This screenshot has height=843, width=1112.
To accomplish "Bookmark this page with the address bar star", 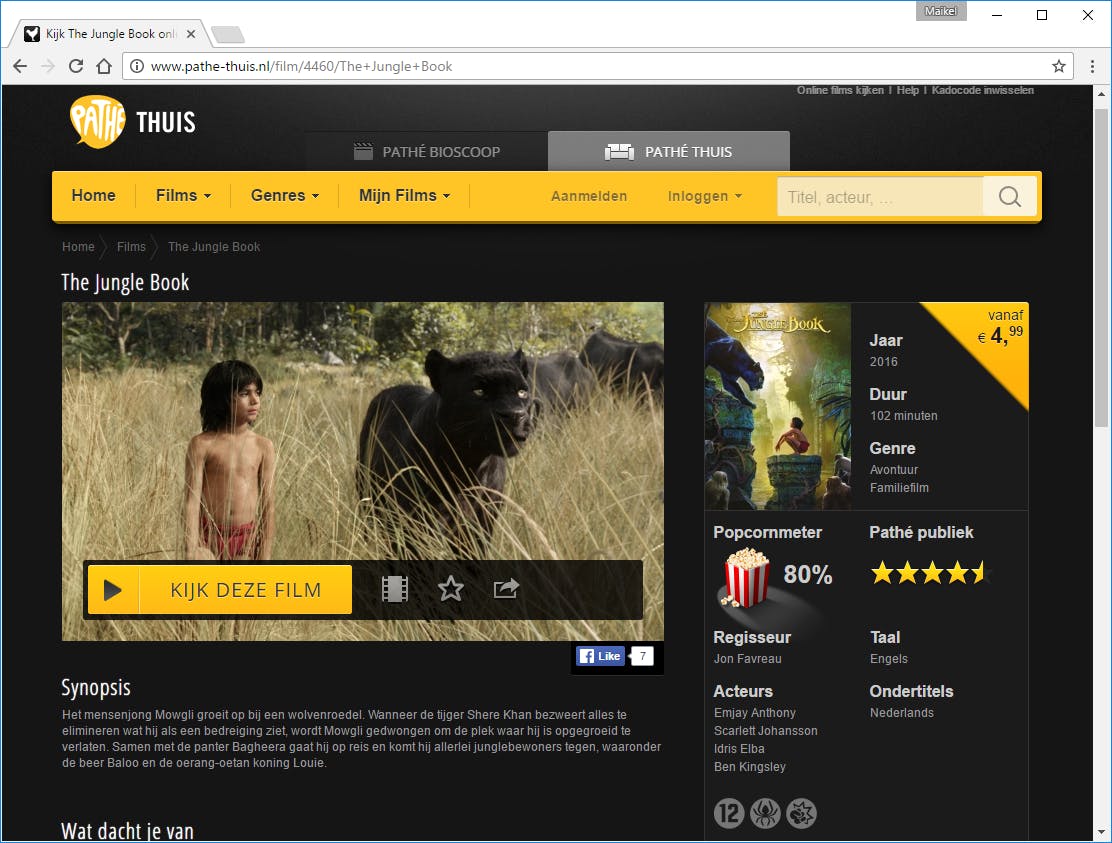I will (1058, 66).
